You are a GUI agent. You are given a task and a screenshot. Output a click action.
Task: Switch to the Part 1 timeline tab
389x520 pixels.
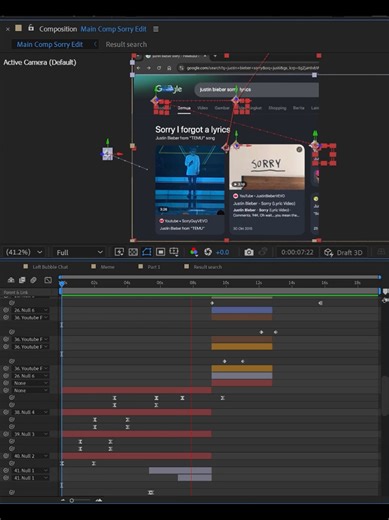tap(154, 267)
